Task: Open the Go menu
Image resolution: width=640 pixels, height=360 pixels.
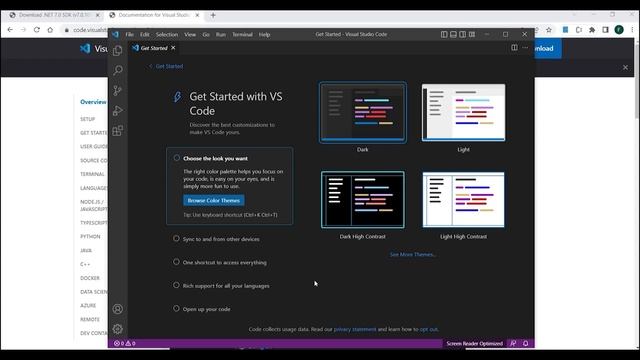Action: [x=206, y=35]
